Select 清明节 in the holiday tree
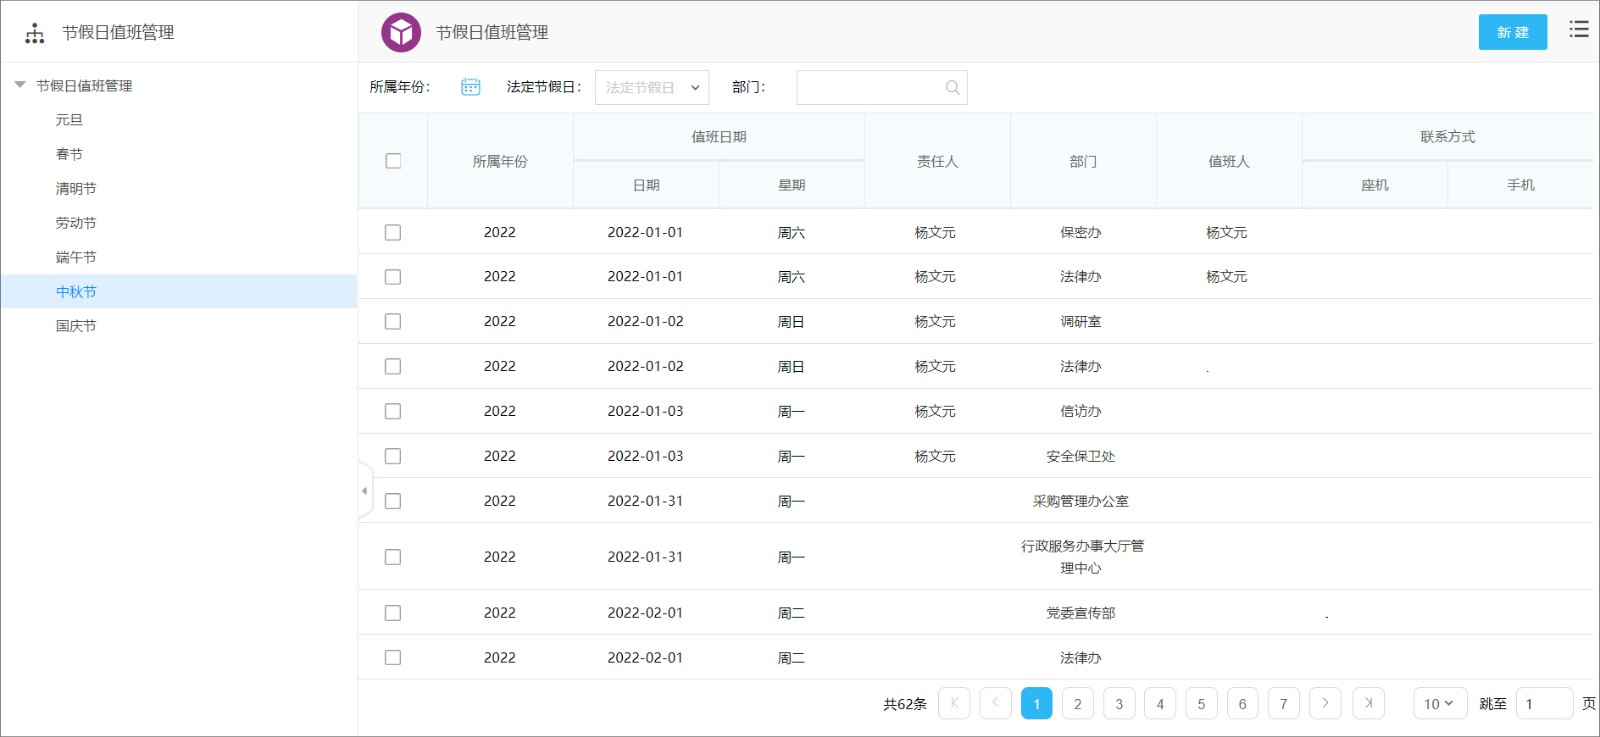 coord(76,188)
